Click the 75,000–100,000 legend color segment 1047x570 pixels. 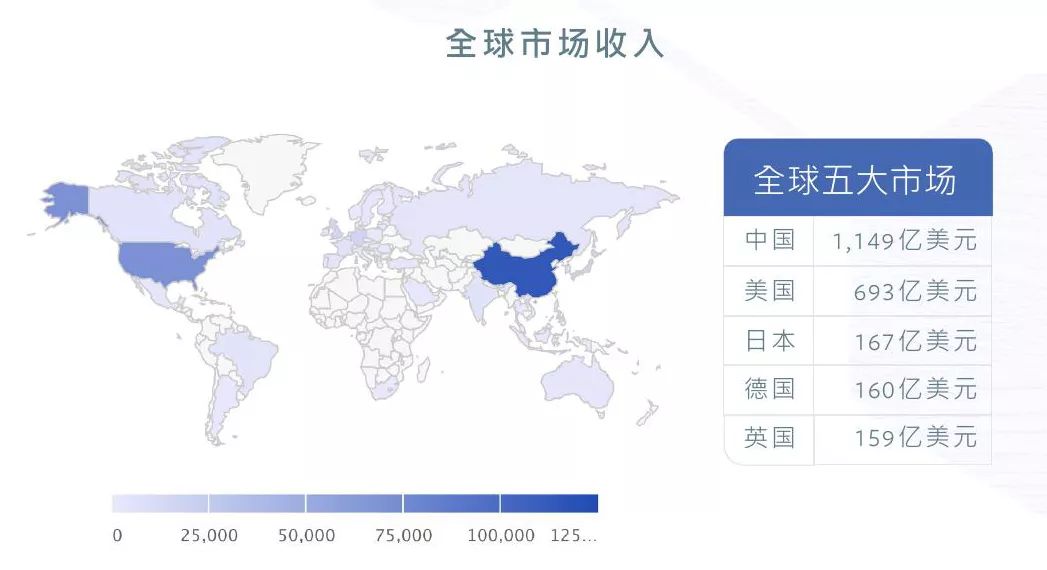451,503
